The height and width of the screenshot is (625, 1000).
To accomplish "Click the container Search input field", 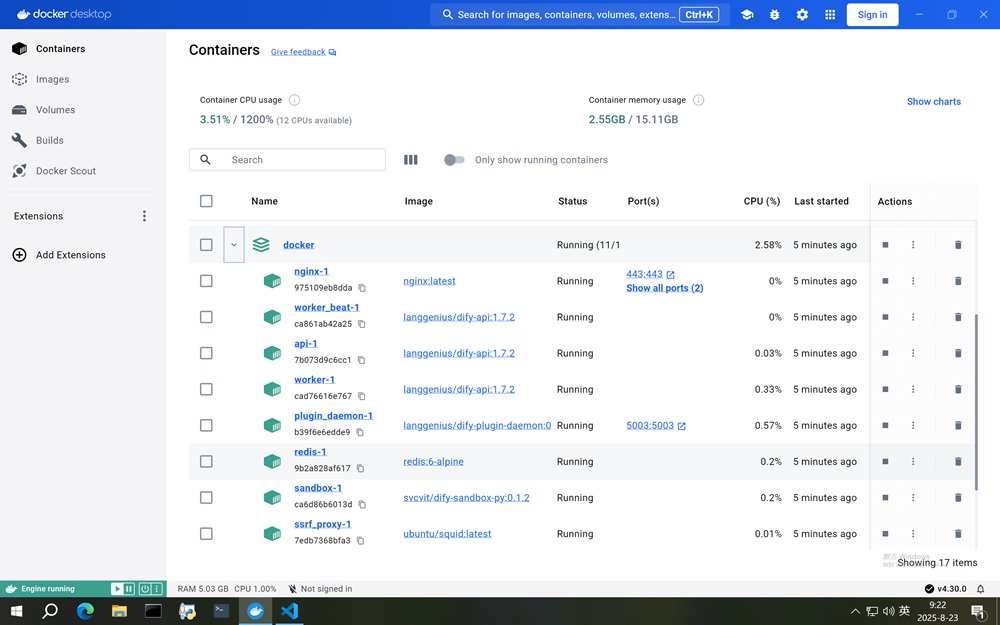I will coord(287,159).
